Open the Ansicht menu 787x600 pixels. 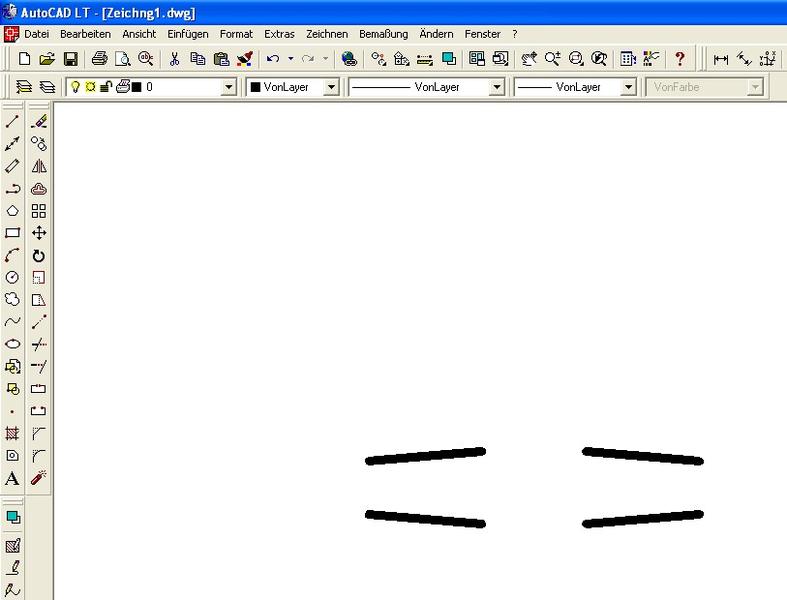139,34
